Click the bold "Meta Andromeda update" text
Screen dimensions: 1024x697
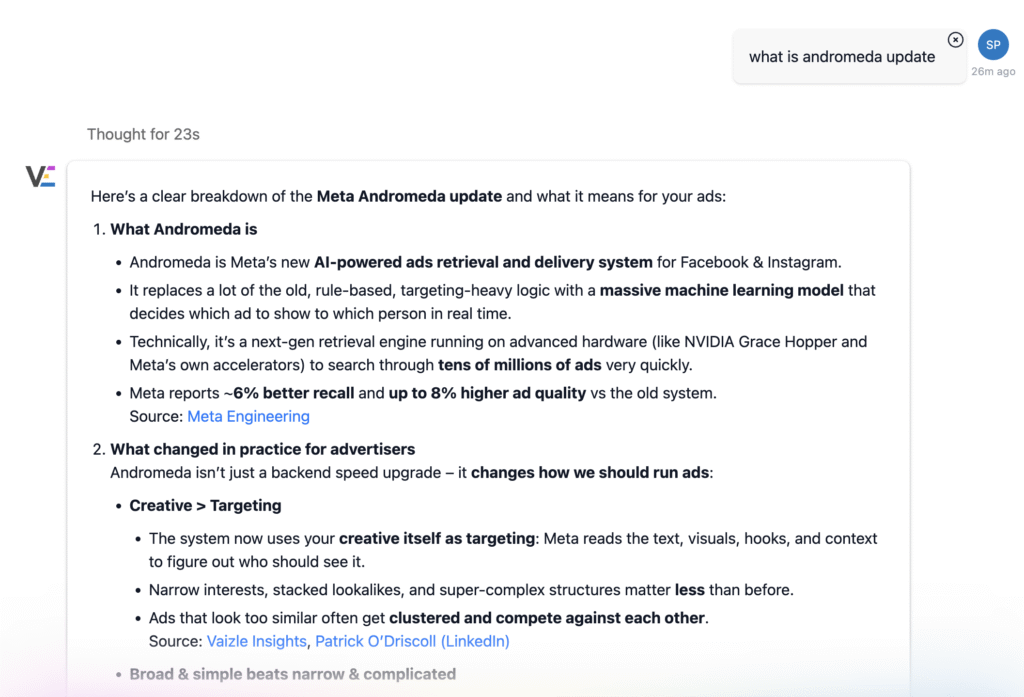pyautogui.click(x=409, y=196)
